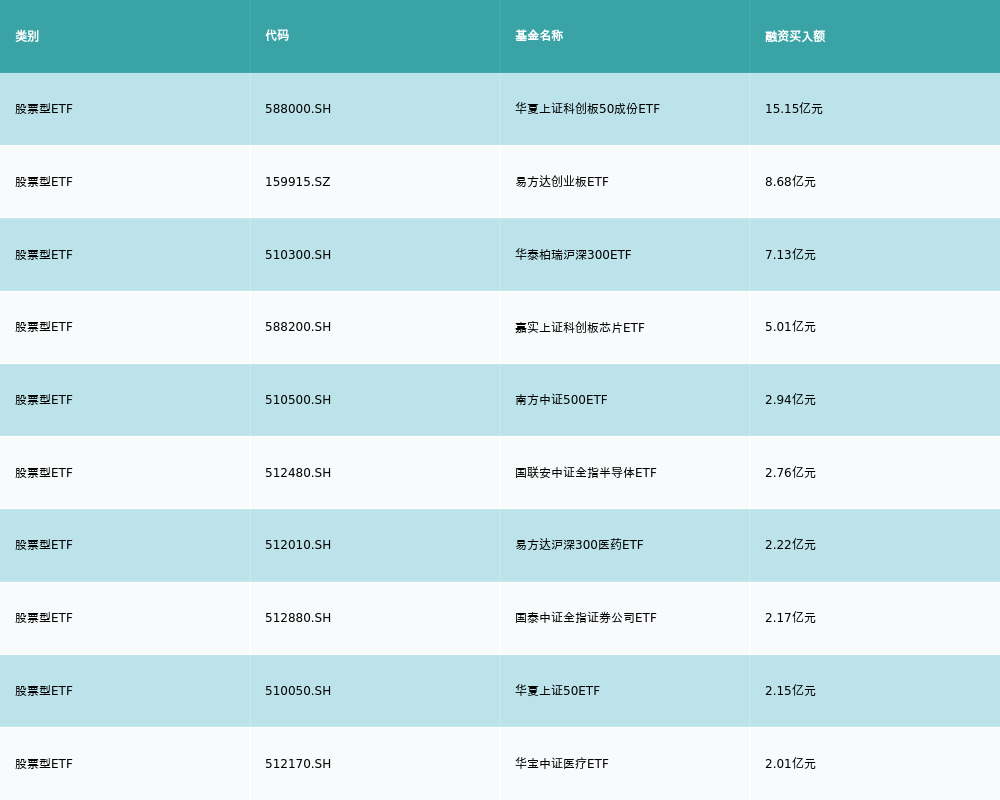Click the 代码 column header

click(x=277, y=36)
